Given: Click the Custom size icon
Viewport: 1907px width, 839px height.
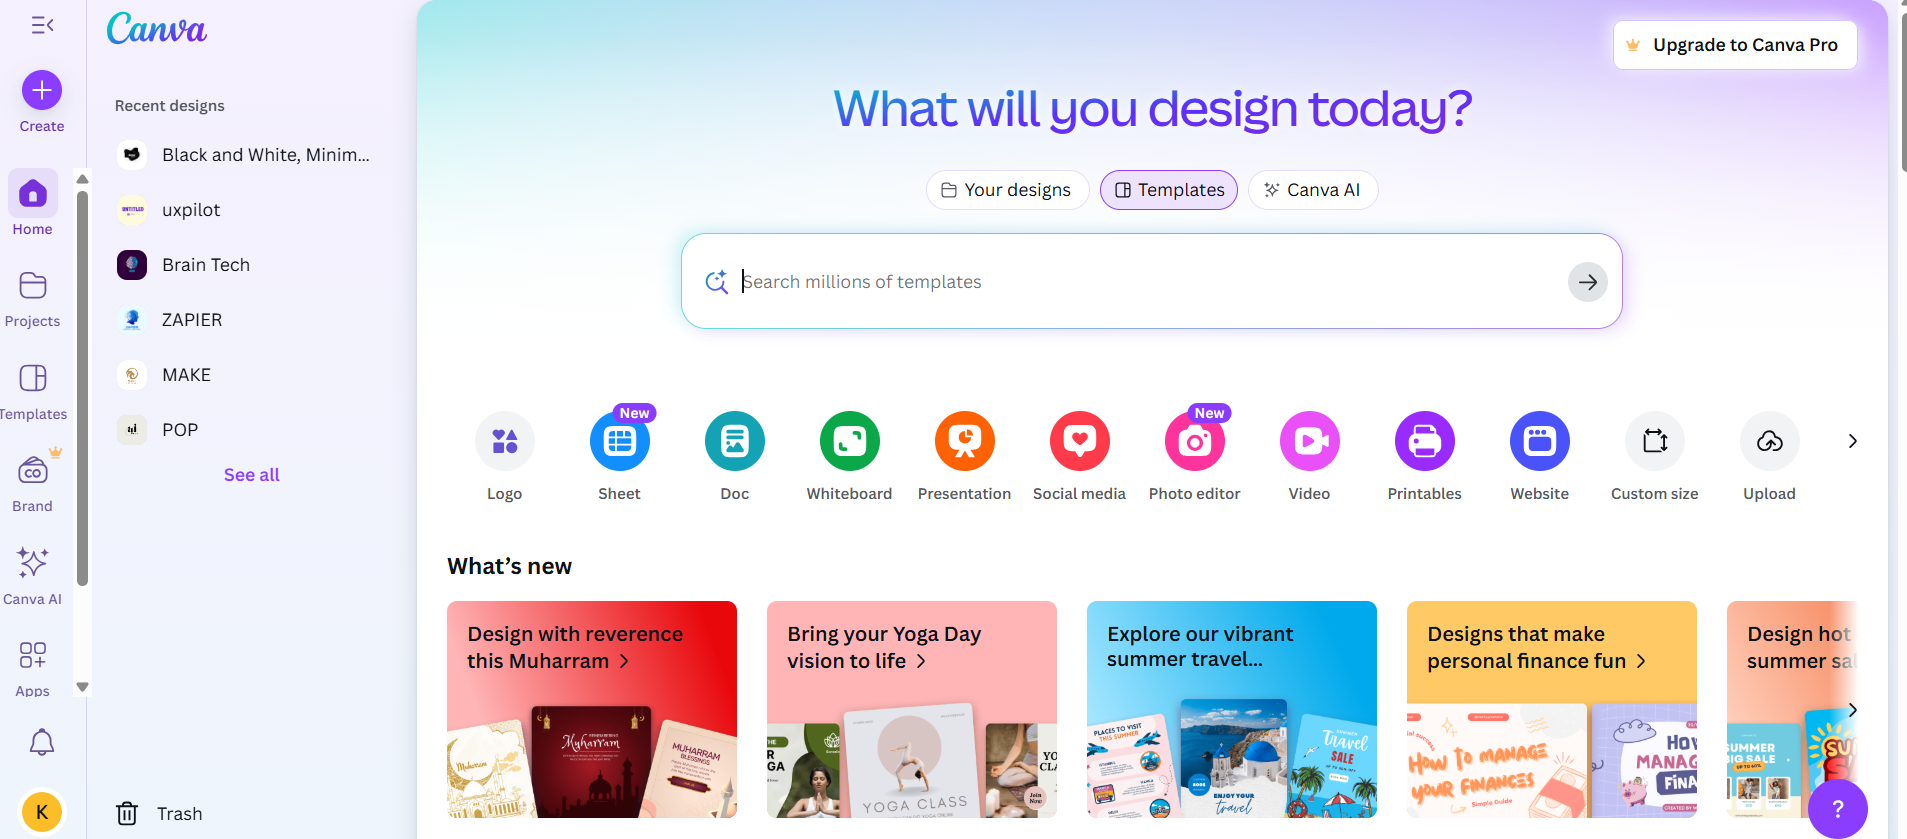Looking at the screenshot, I should [x=1654, y=441].
